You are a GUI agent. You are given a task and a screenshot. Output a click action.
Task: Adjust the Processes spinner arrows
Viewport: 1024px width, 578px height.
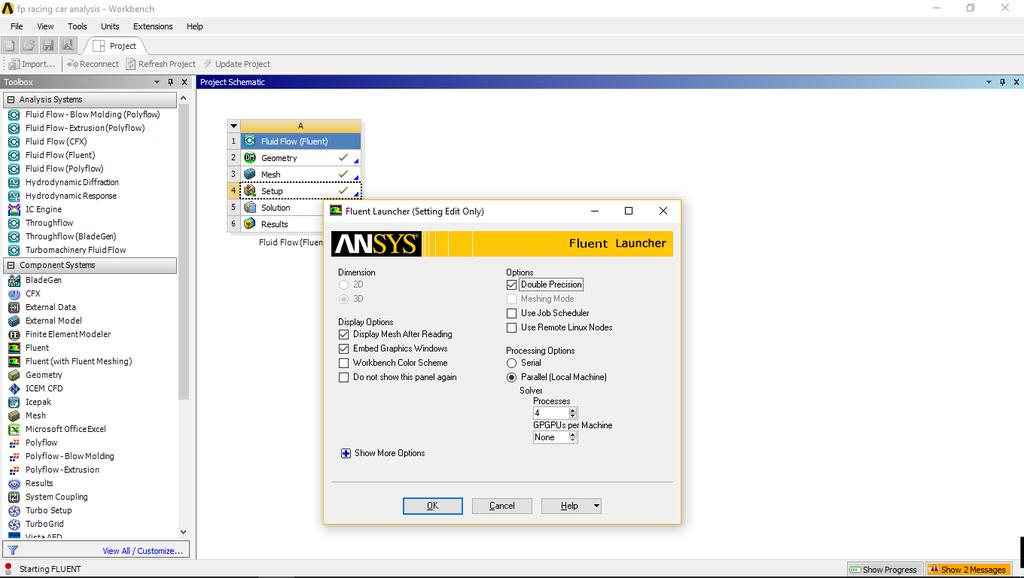[x=573, y=413]
